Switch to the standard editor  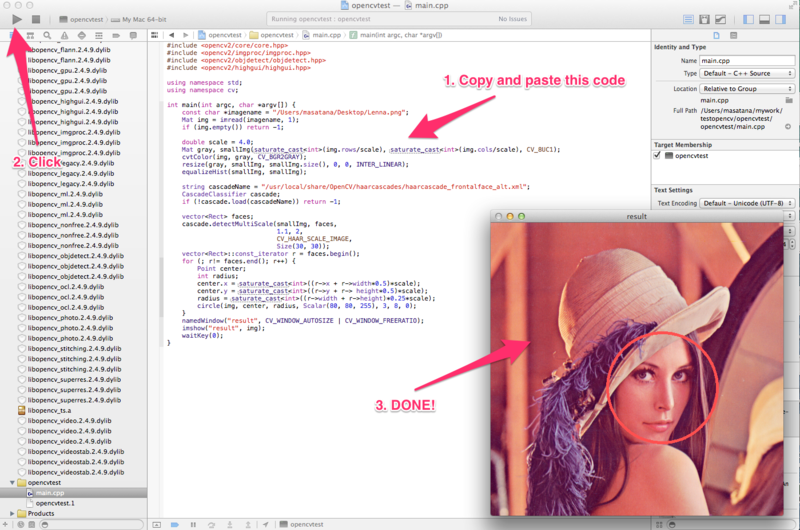(688, 19)
